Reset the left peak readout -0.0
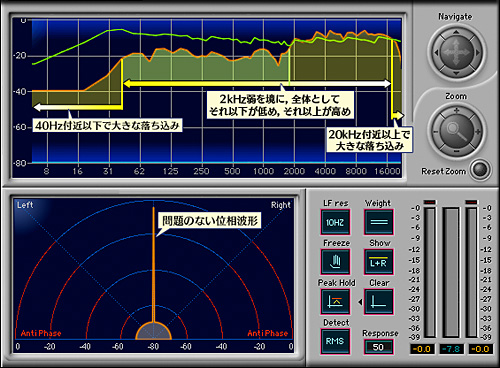 [x=422, y=349]
